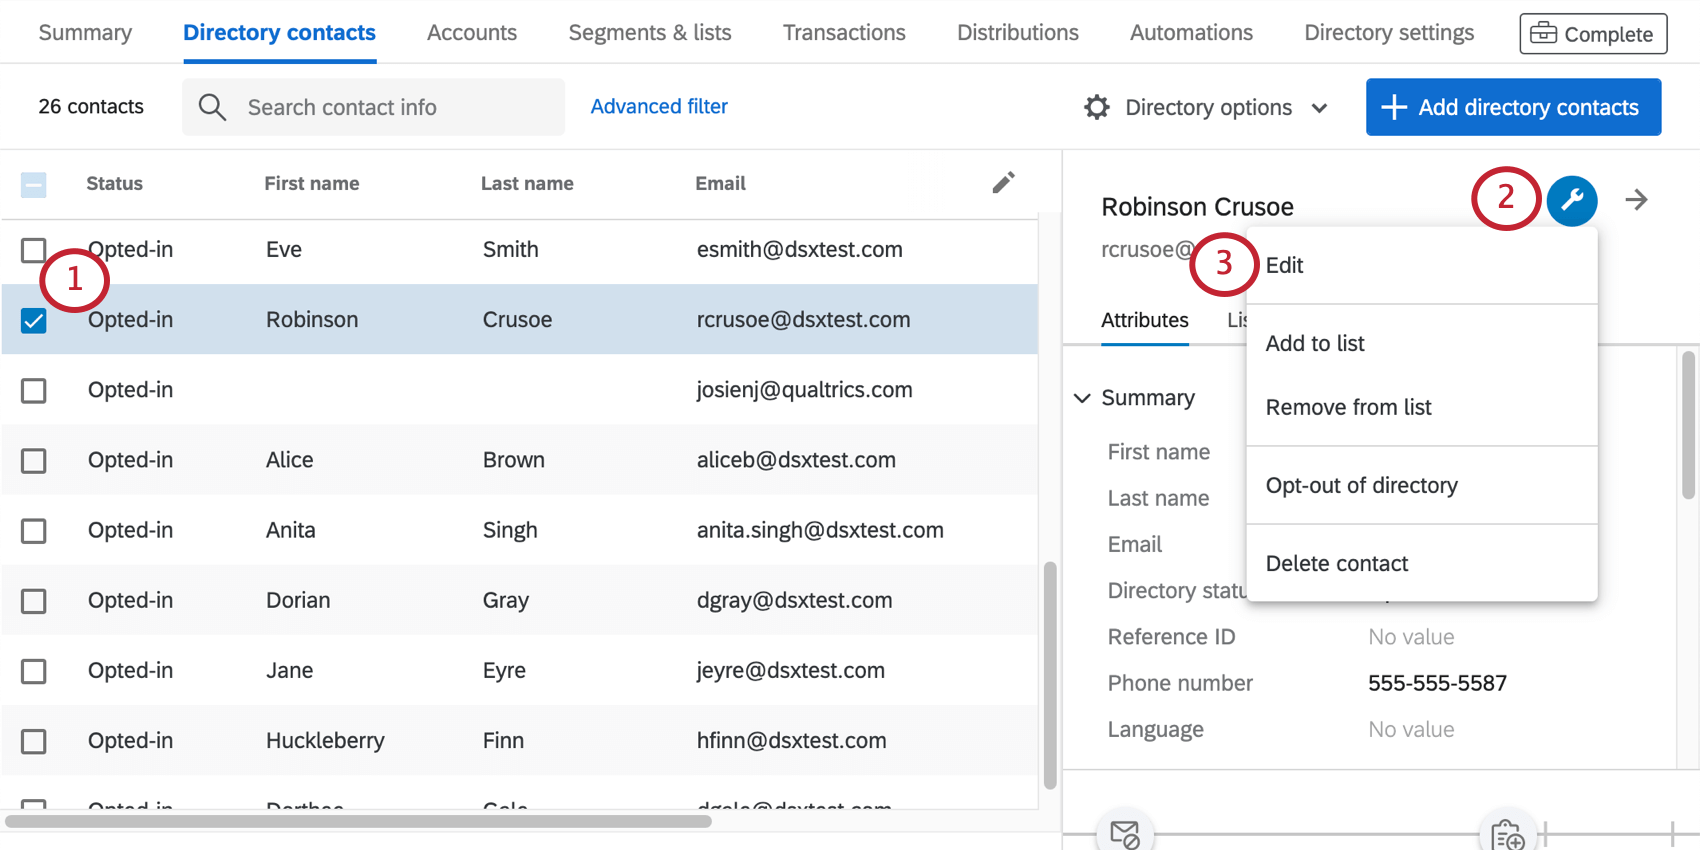Click the magnifier search icon
The image size is (1700, 850).
click(212, 107)
